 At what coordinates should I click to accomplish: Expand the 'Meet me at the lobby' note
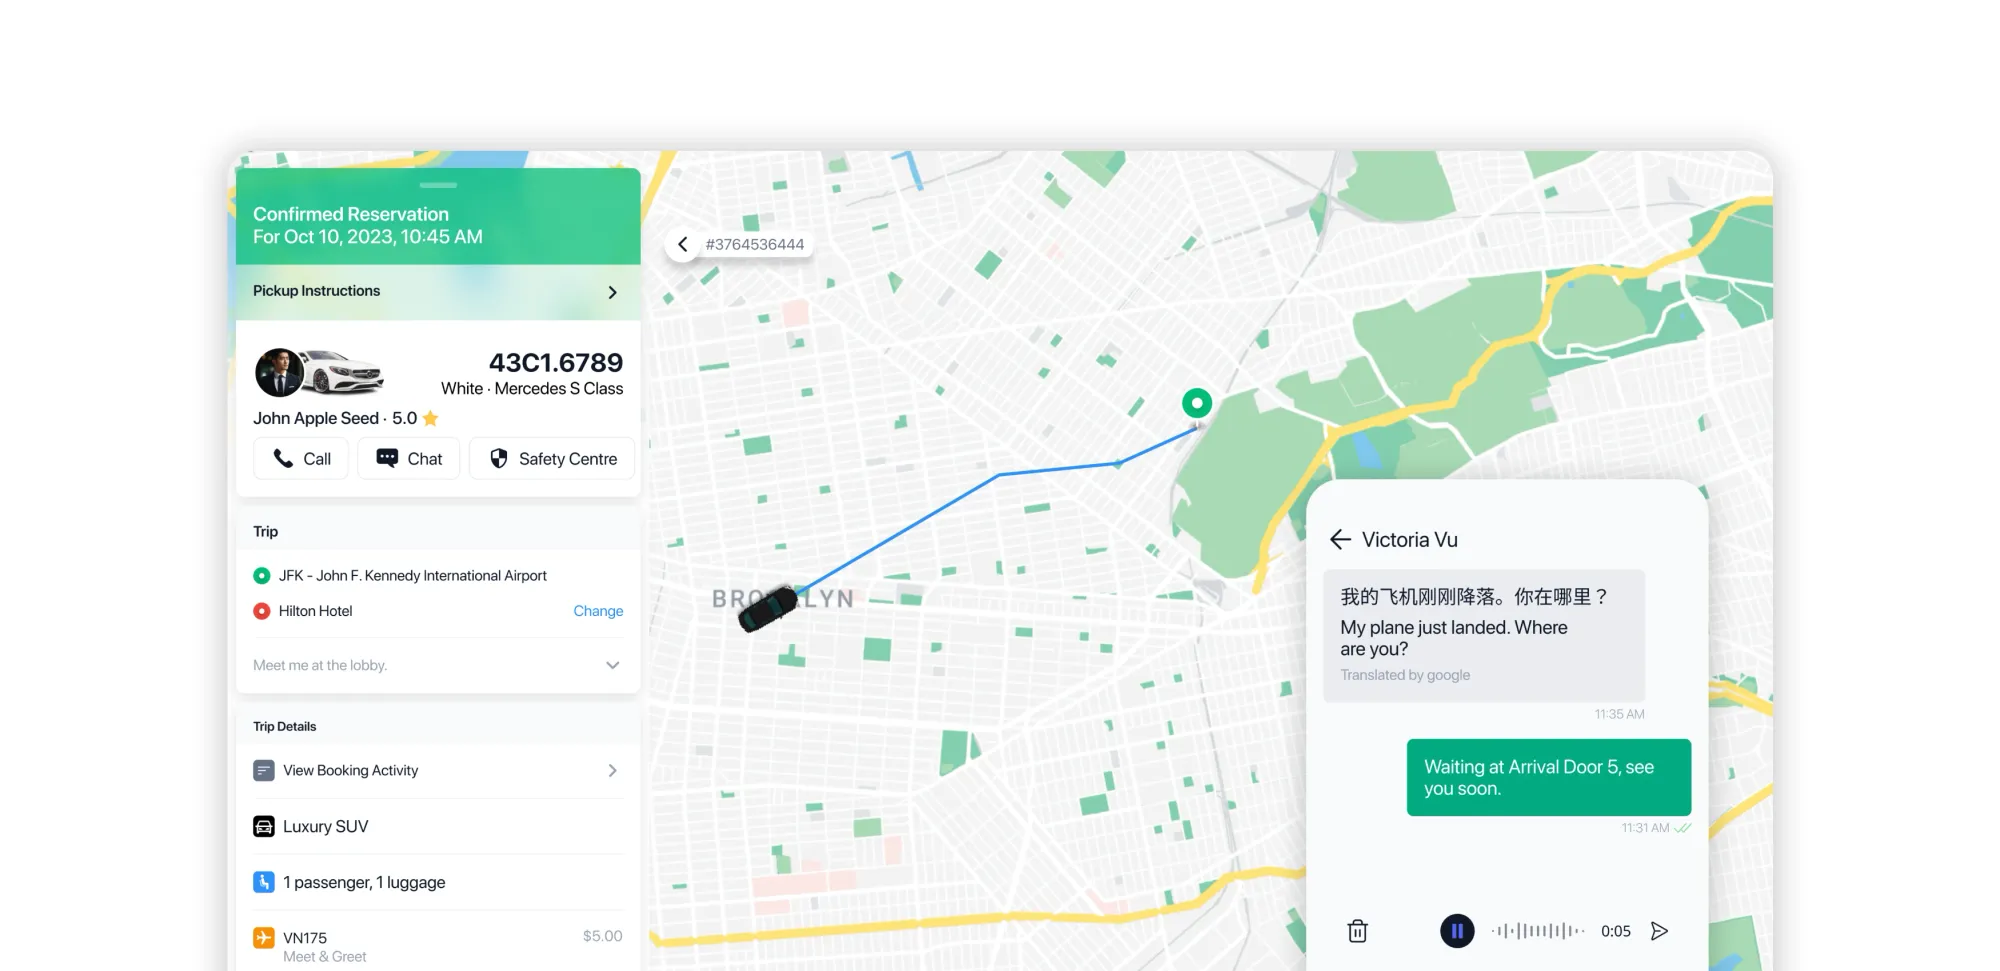(x=612, y=665)
